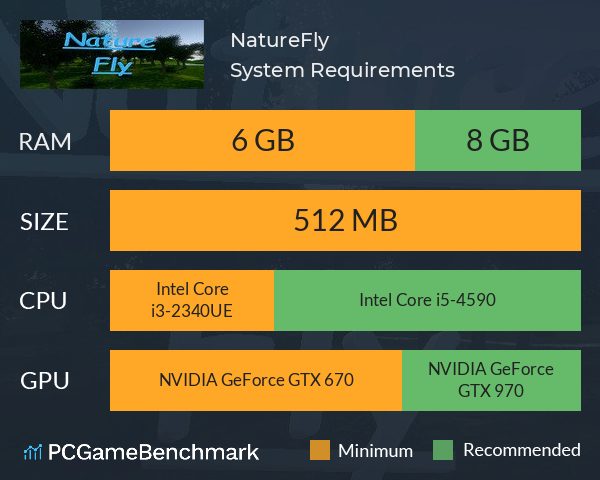Click the System Requirements heading

point(342,71)
